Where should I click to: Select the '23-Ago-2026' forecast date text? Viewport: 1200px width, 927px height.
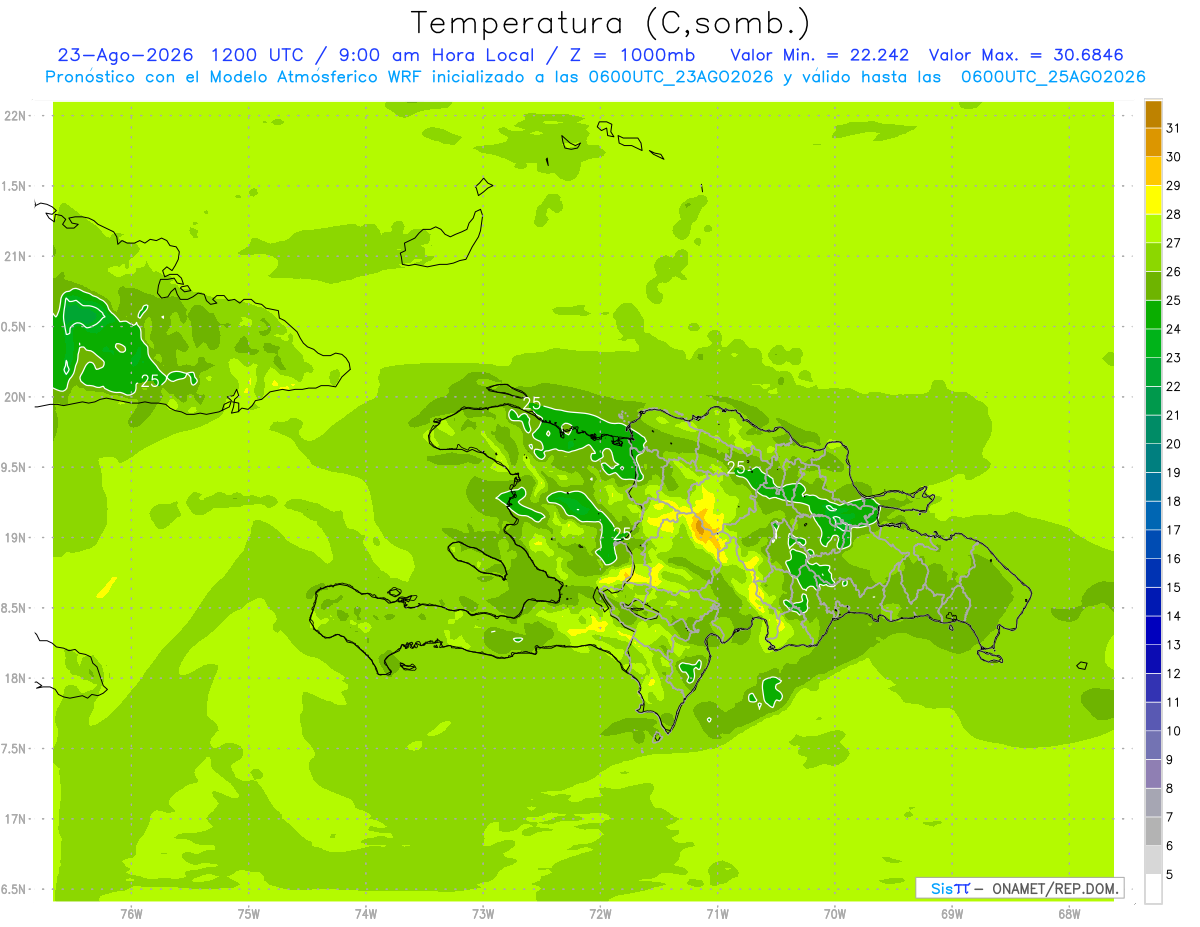[x=126, y=55]
